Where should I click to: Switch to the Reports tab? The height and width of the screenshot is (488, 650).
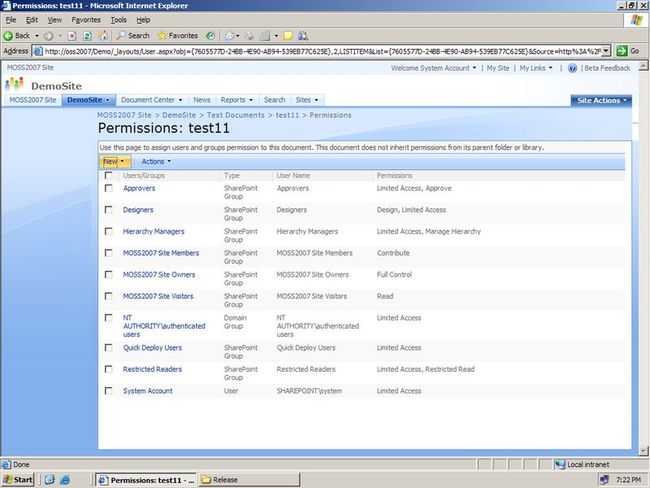236,100
